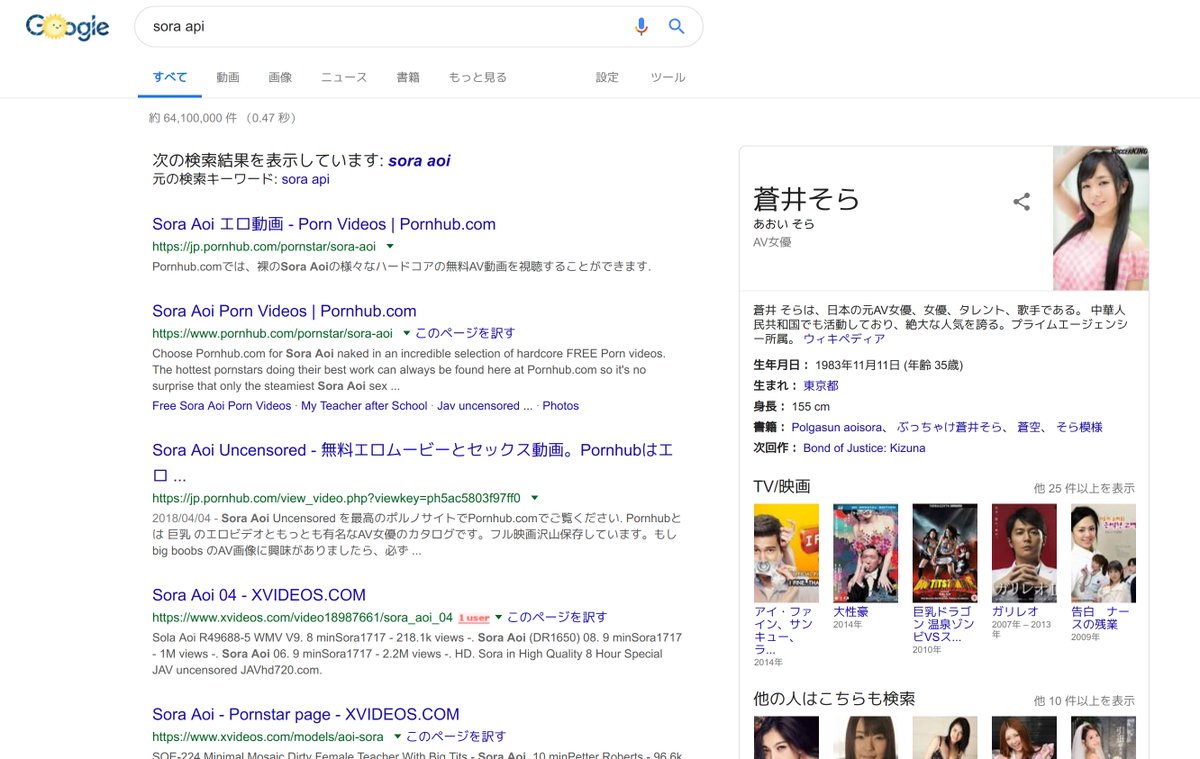Open the ニュース tab
The height and width of the screenshot is (759, 1200).
tap(344, 77)
